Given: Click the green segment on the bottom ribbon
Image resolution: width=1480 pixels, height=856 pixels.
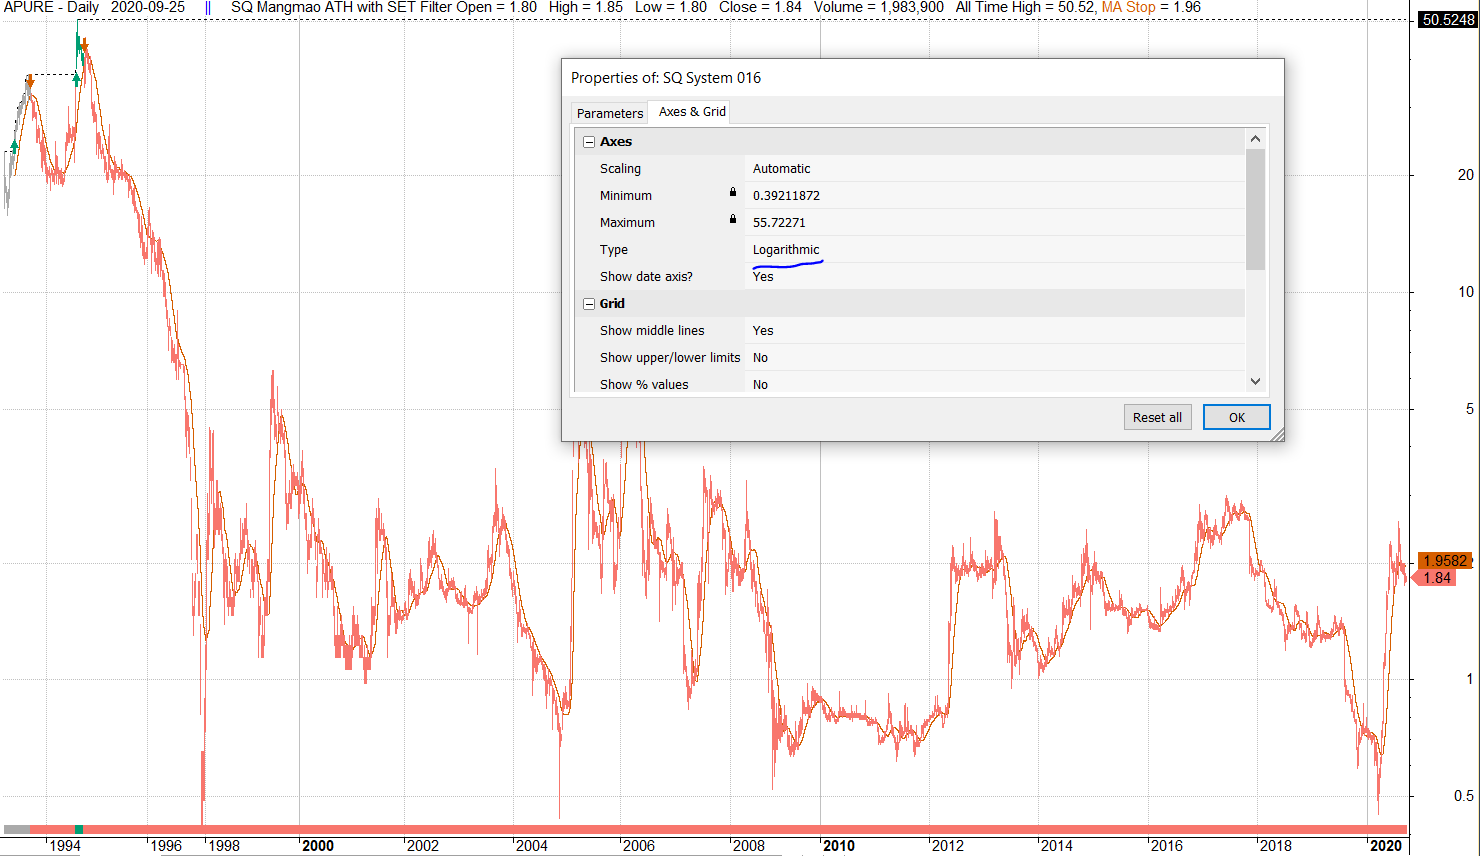Looking at the screenshot, I should pyautogui.click(x=79, y=829).
